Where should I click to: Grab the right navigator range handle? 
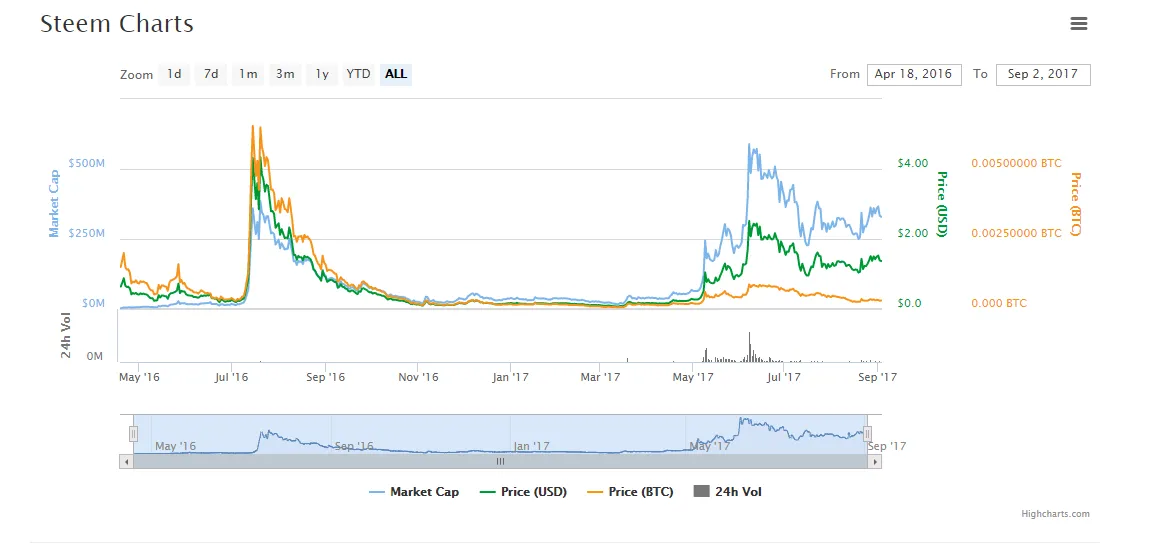point(868,435)
